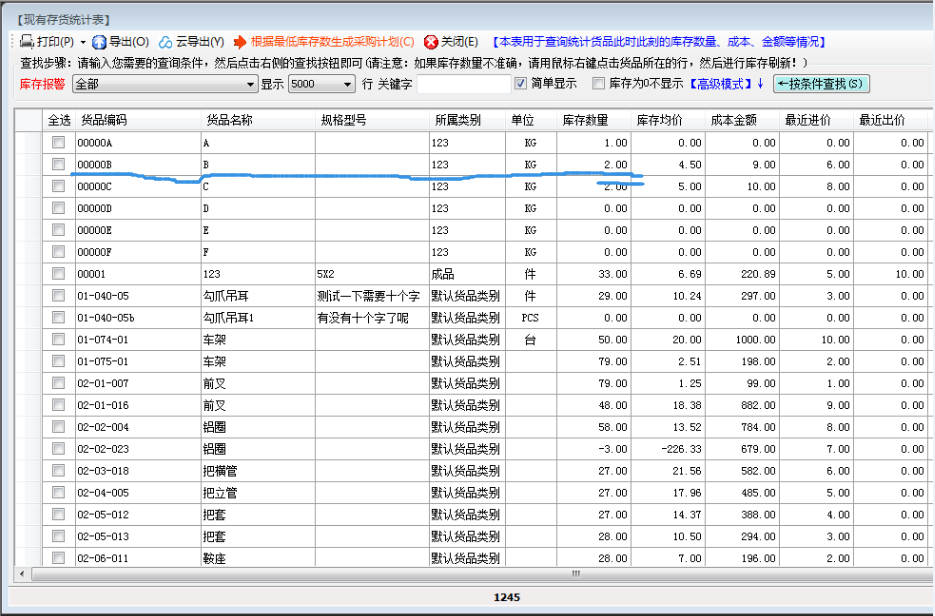935x616 pixels.
Task: Enable the 库存为0不显示 checkbox
Action: pyautogui.click(x=599, y=84)
